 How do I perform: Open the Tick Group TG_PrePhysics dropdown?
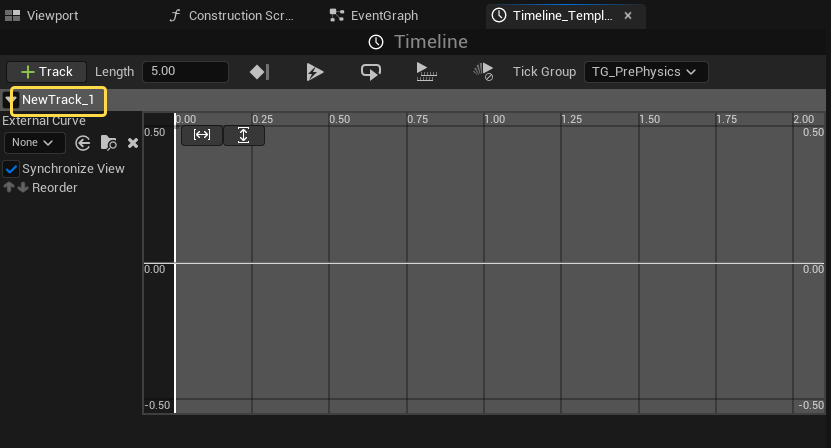click(x=644, y=72)
